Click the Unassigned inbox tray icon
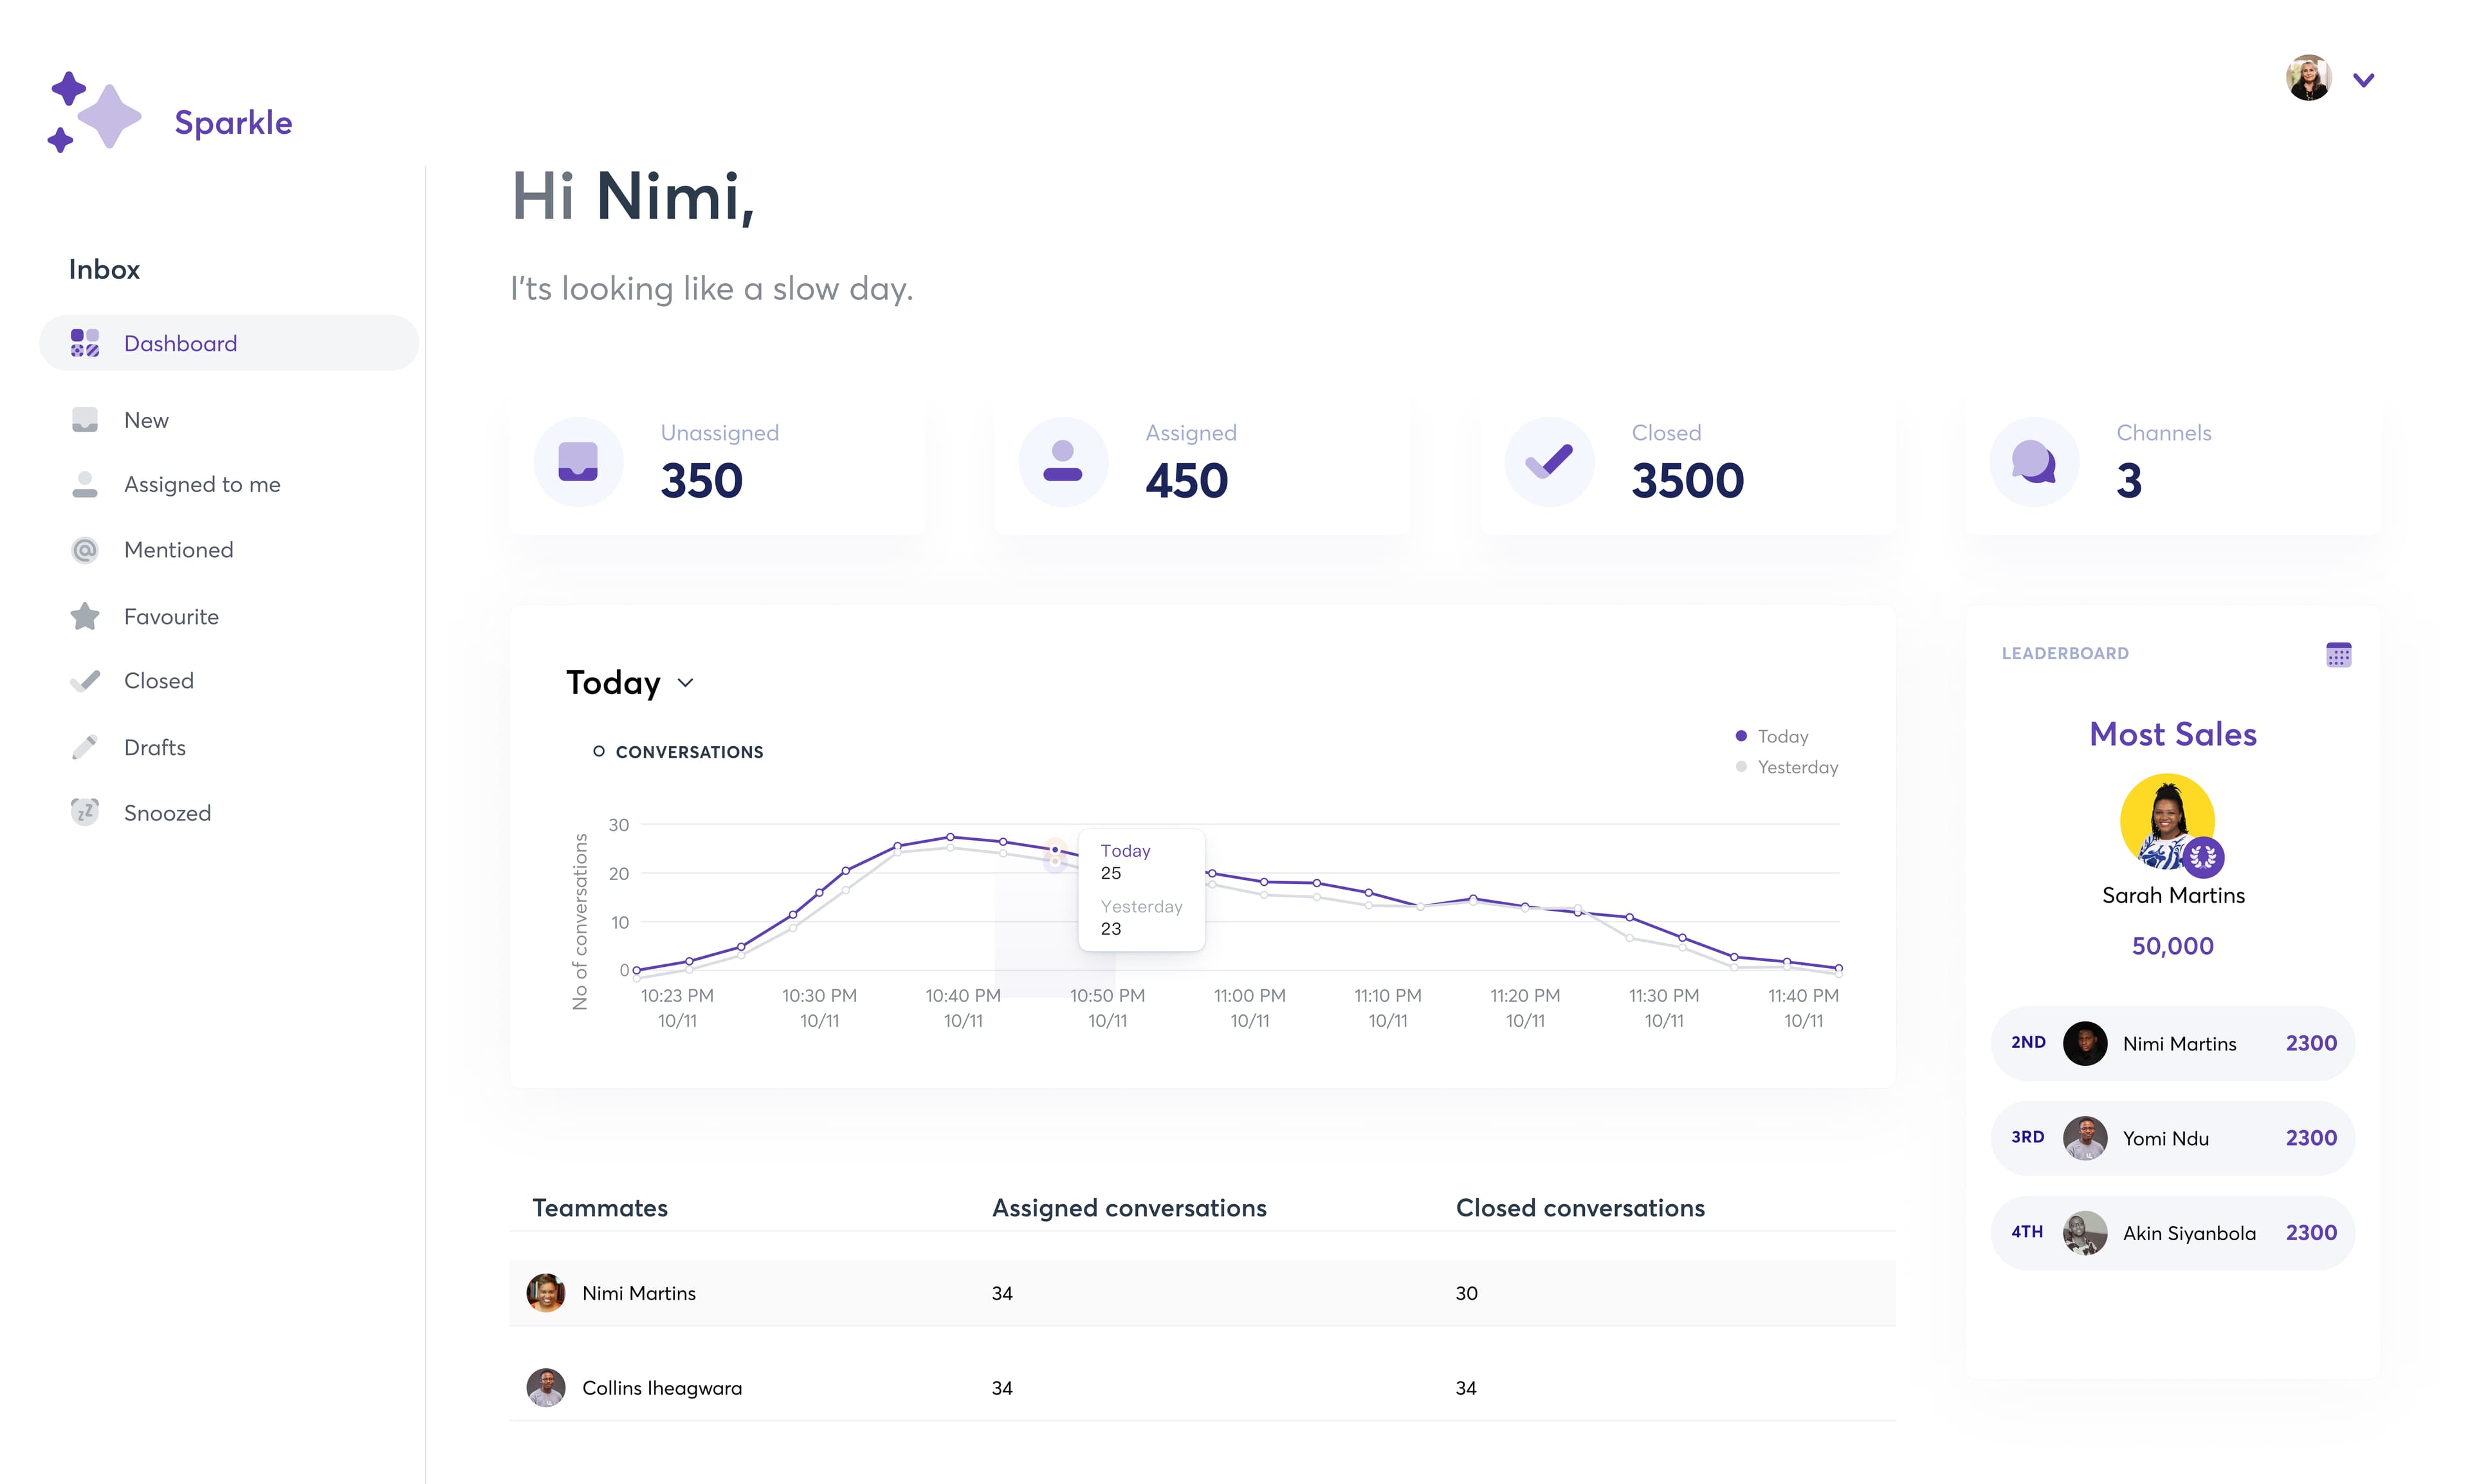 578,462
